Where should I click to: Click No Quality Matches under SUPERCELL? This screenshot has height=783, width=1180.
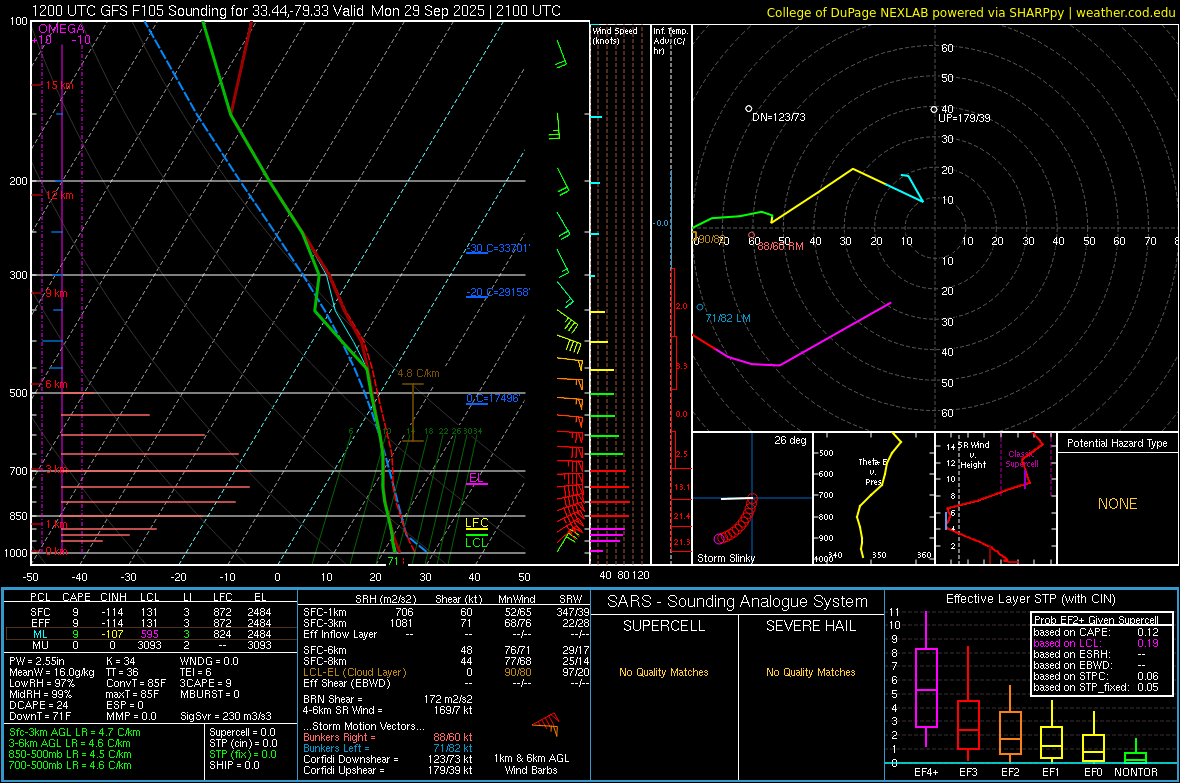pos(664,672)
